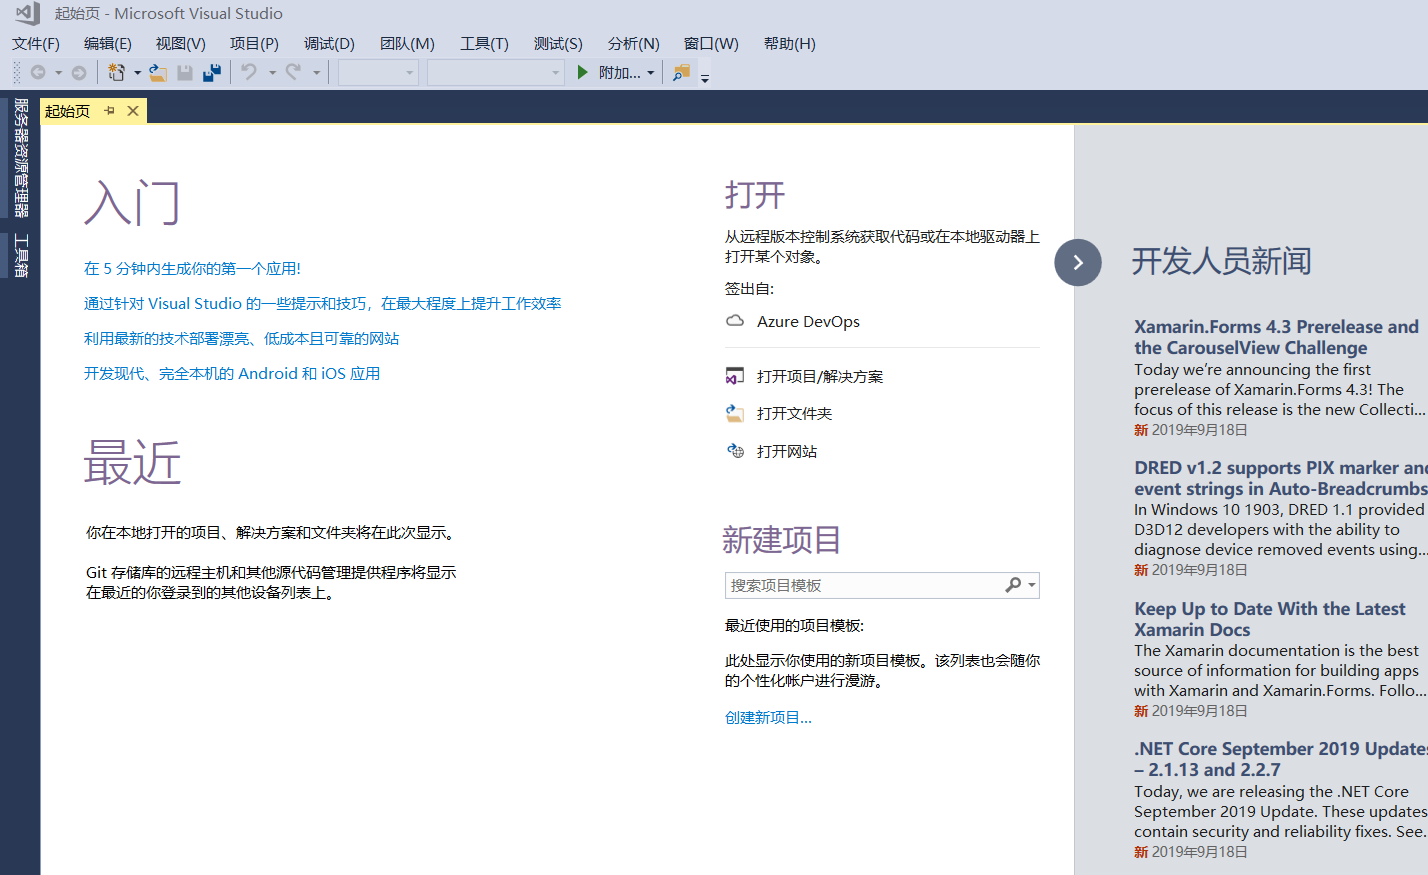Viewport: 1428px width, 875px height.
Task: Expand the 附加... button dropdown arrow
Action: (650, 73)
